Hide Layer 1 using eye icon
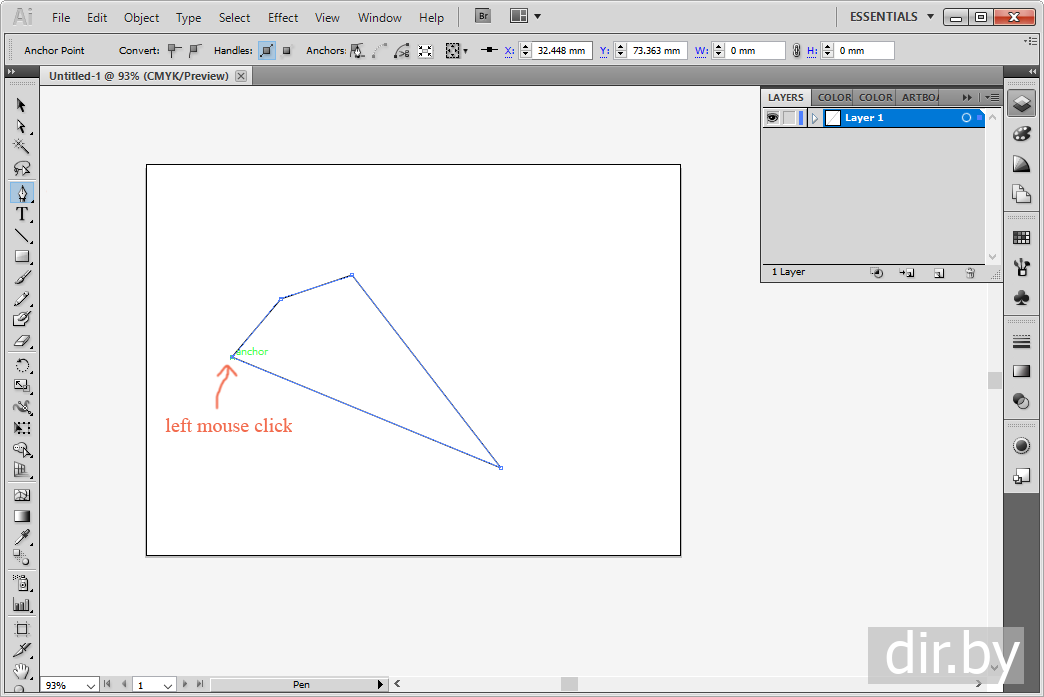 (x=772, y=118)
